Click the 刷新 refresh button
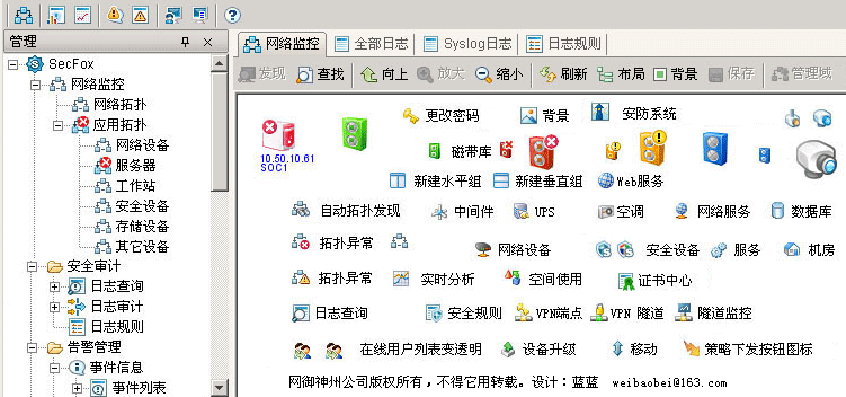The image size is (846, 397). coord(564,74)
